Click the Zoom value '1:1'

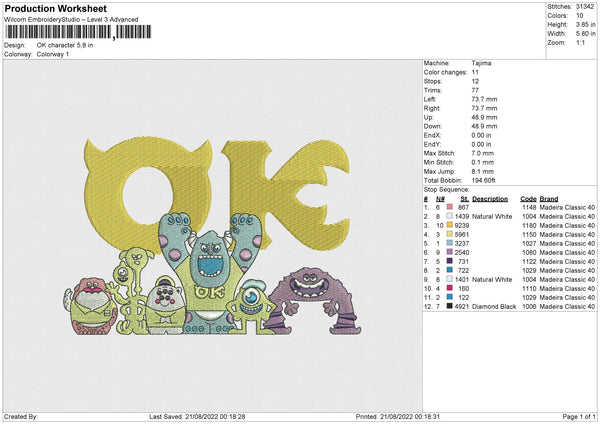(580, 42)
